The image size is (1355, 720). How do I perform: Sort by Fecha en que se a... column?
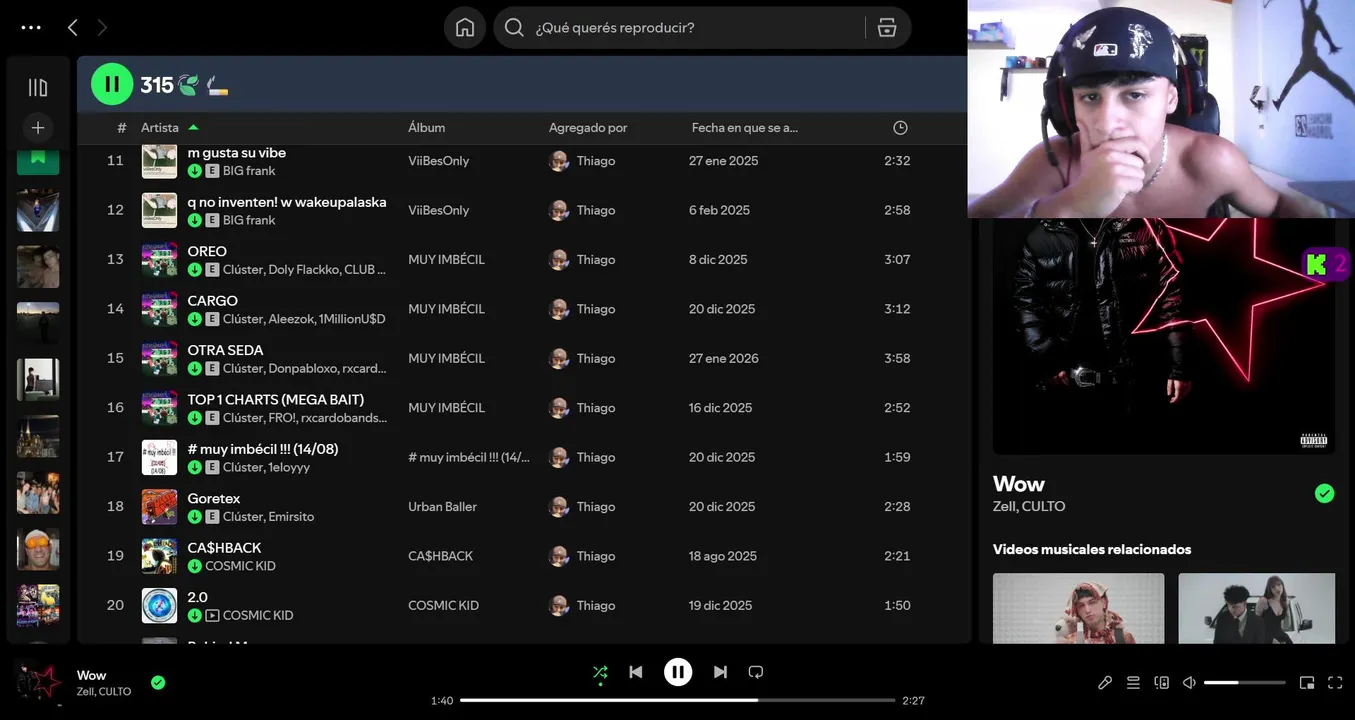click(745, 128)
